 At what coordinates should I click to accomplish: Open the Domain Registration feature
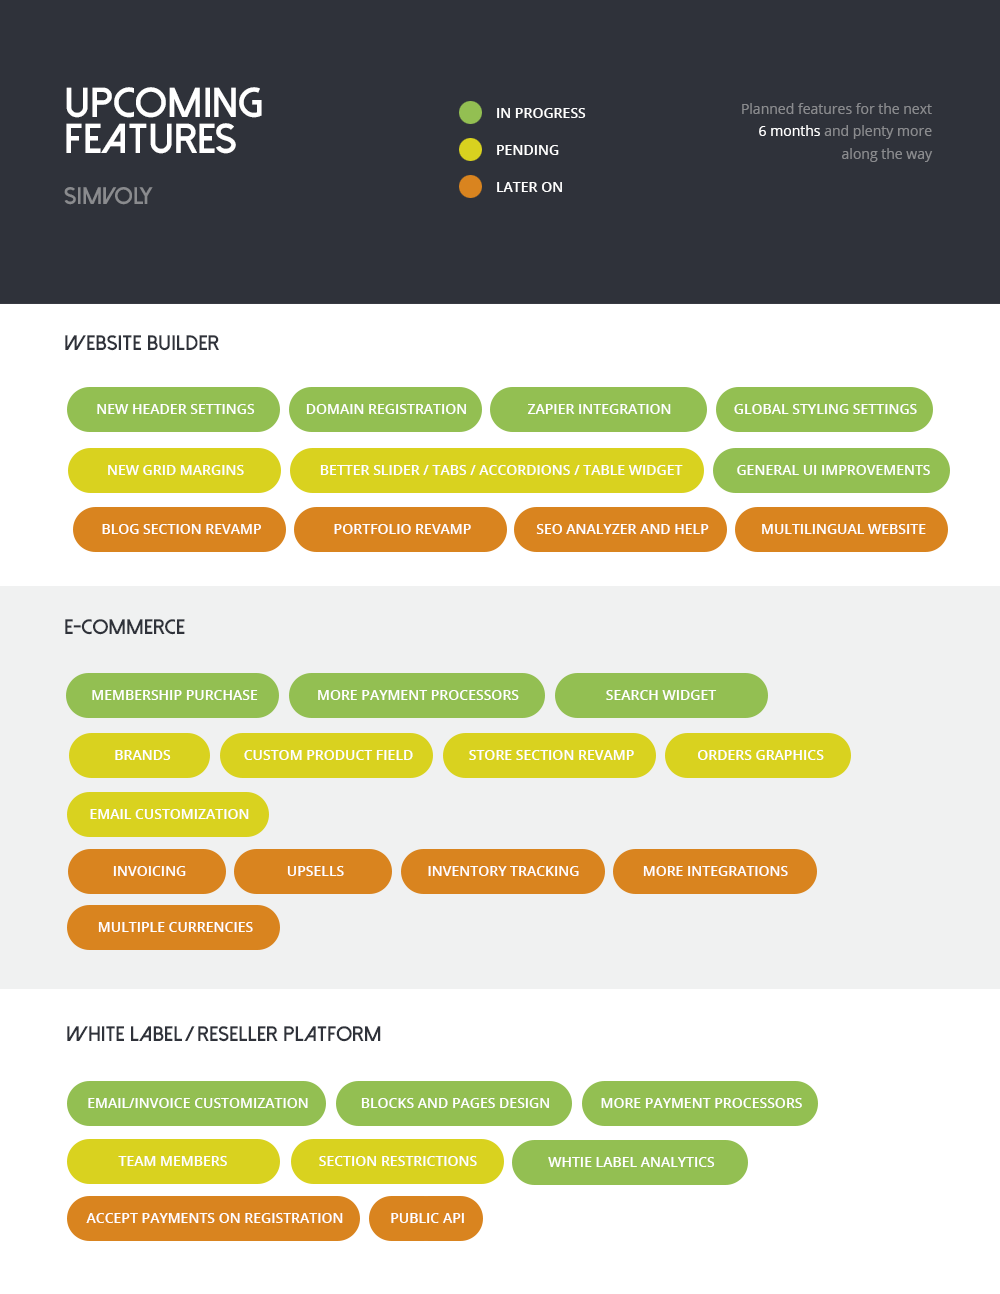(385, 409)
